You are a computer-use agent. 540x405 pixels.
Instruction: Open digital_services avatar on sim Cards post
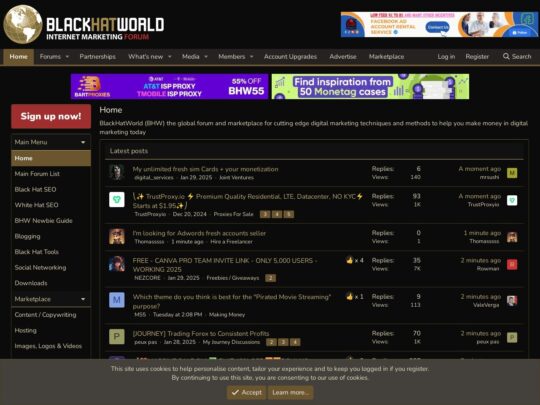click(x=117, y=172)
